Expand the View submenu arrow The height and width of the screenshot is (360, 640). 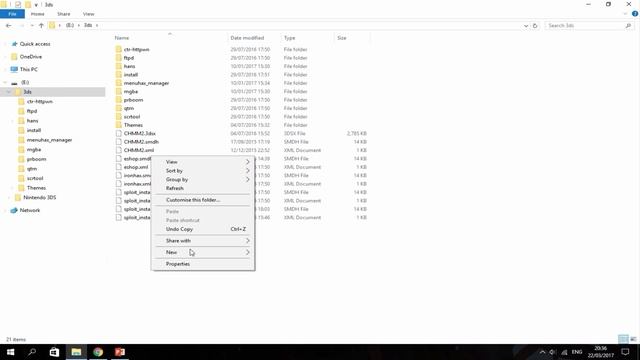point(247,162)
